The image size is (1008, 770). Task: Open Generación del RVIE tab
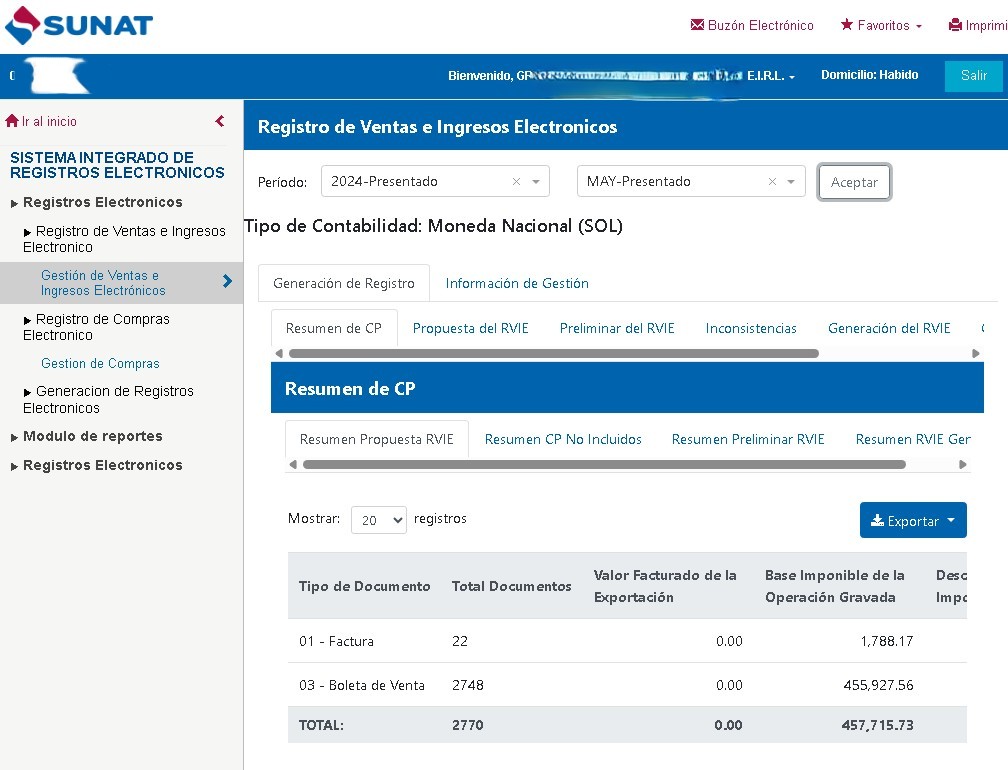tap(889, 328)
